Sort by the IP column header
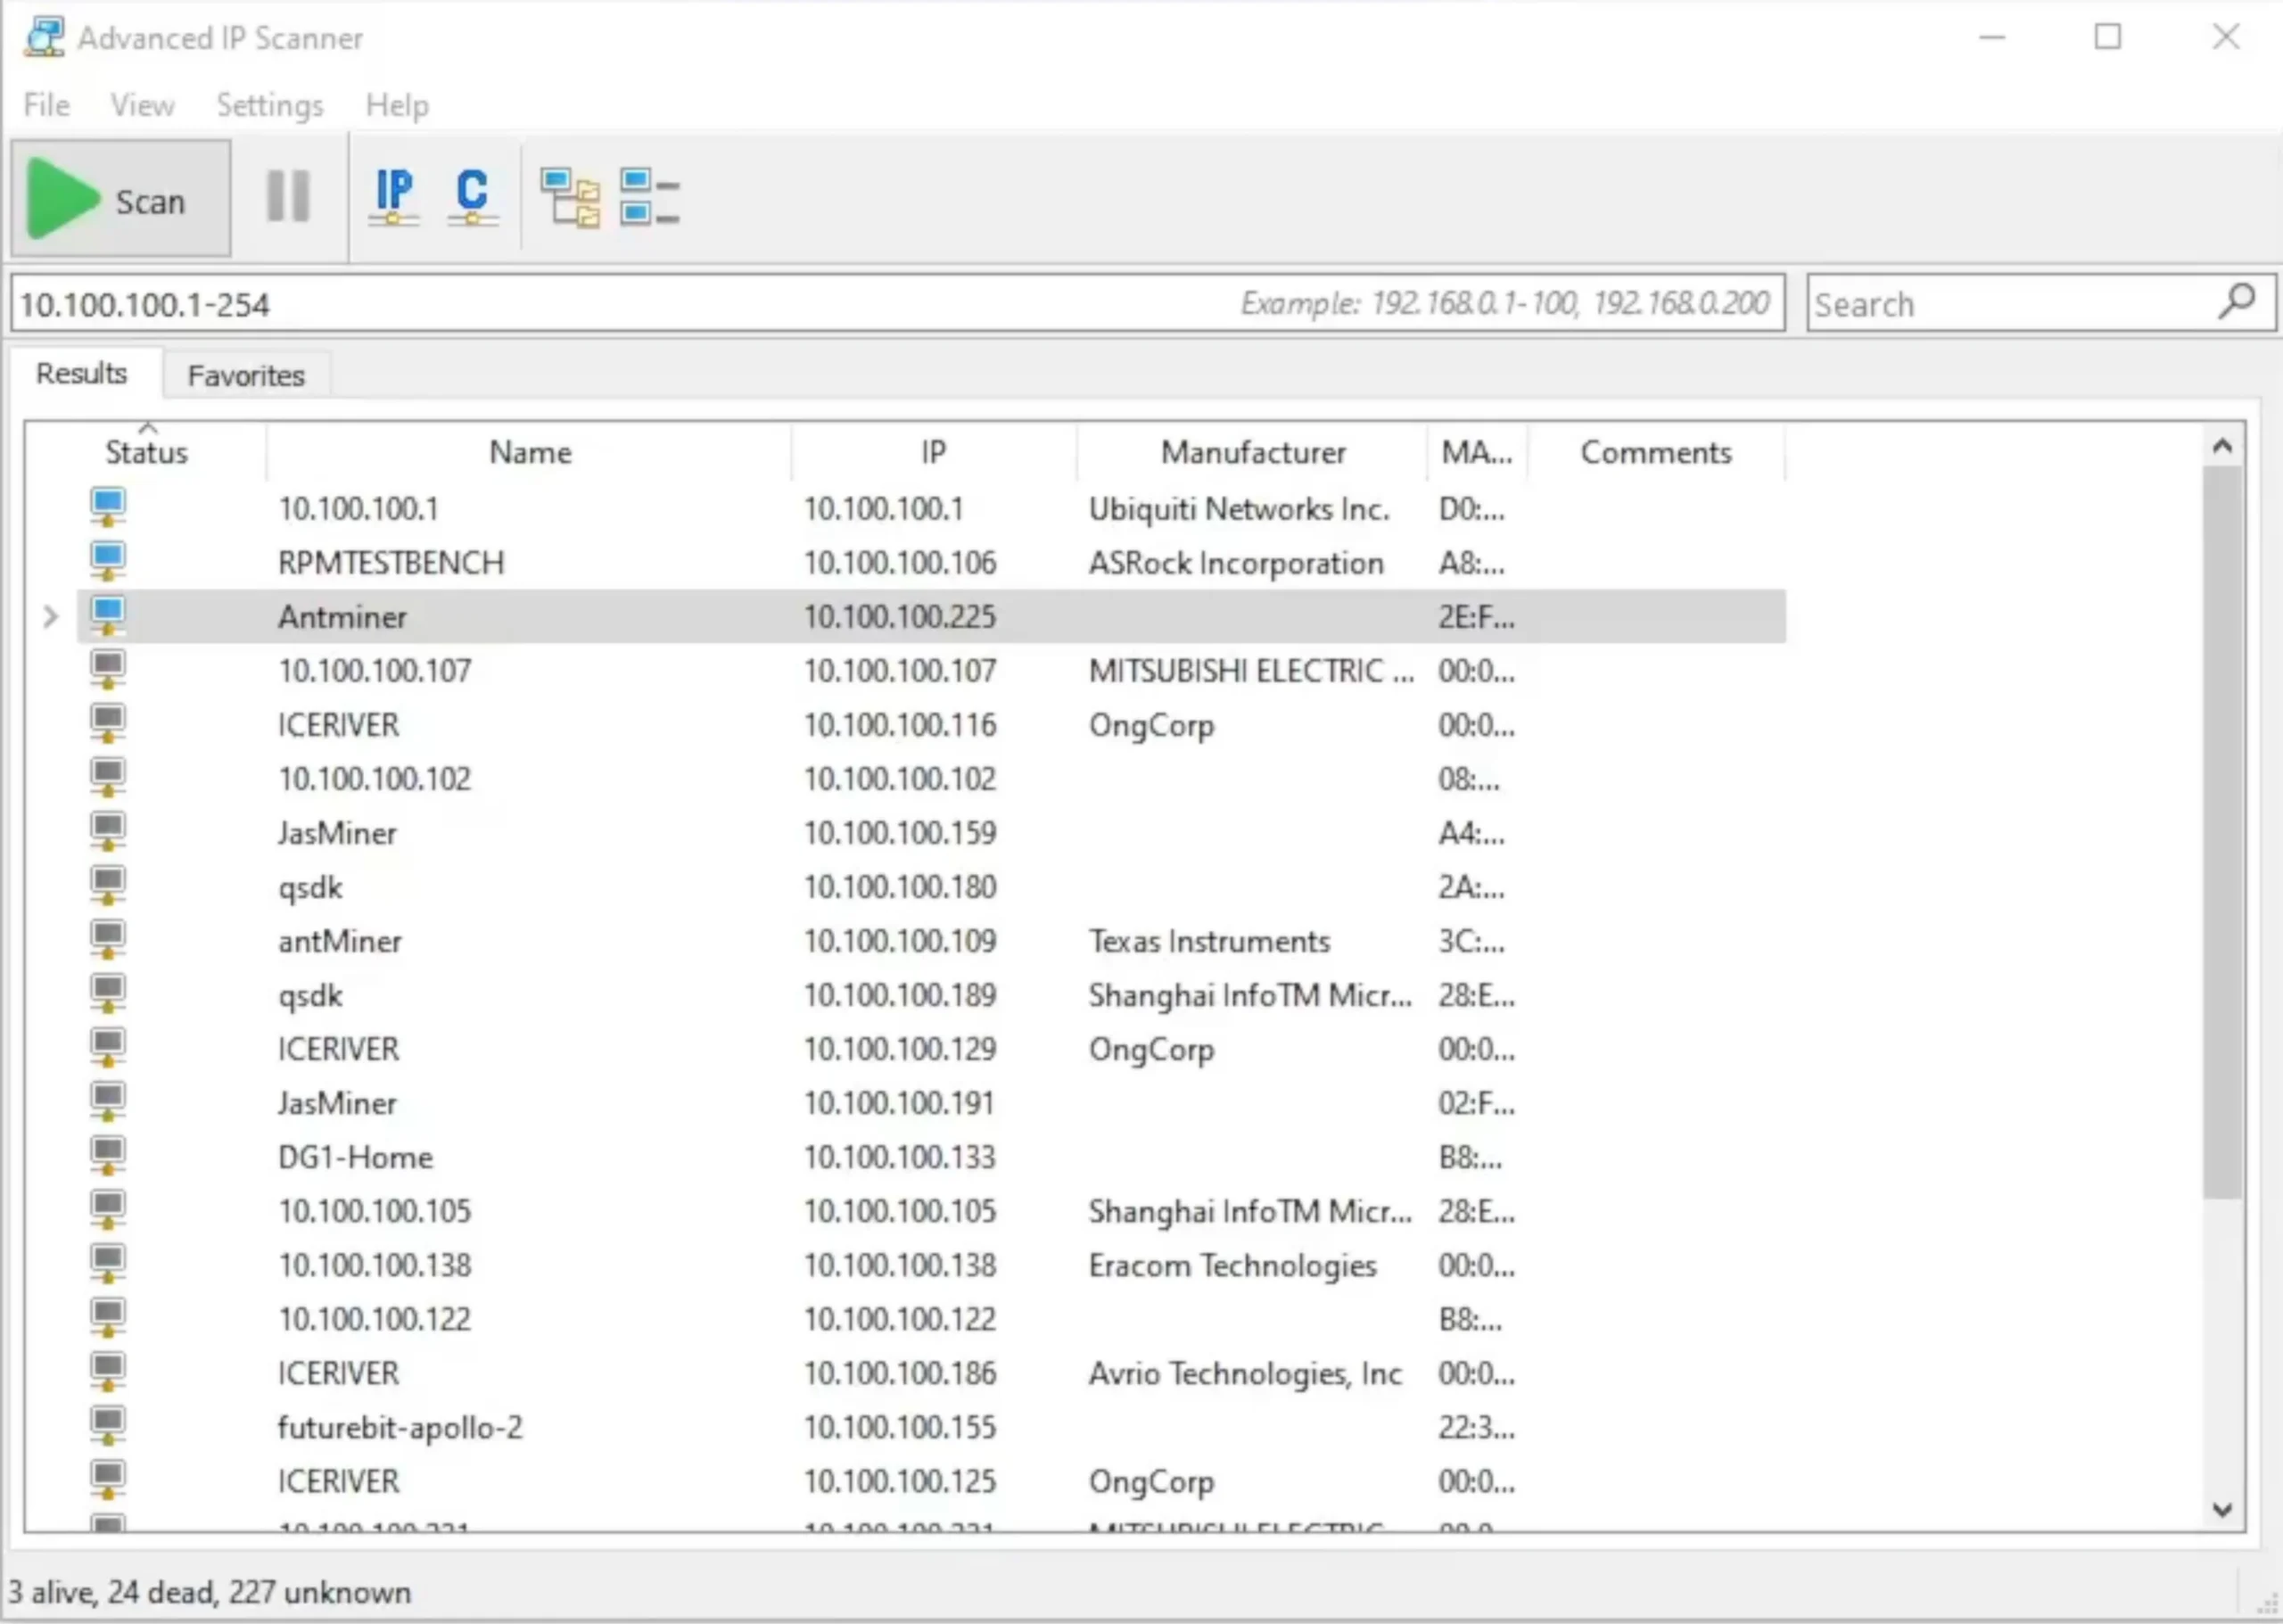Image resolution: width=2283 pixels, height=1624 pixels. 933,452
